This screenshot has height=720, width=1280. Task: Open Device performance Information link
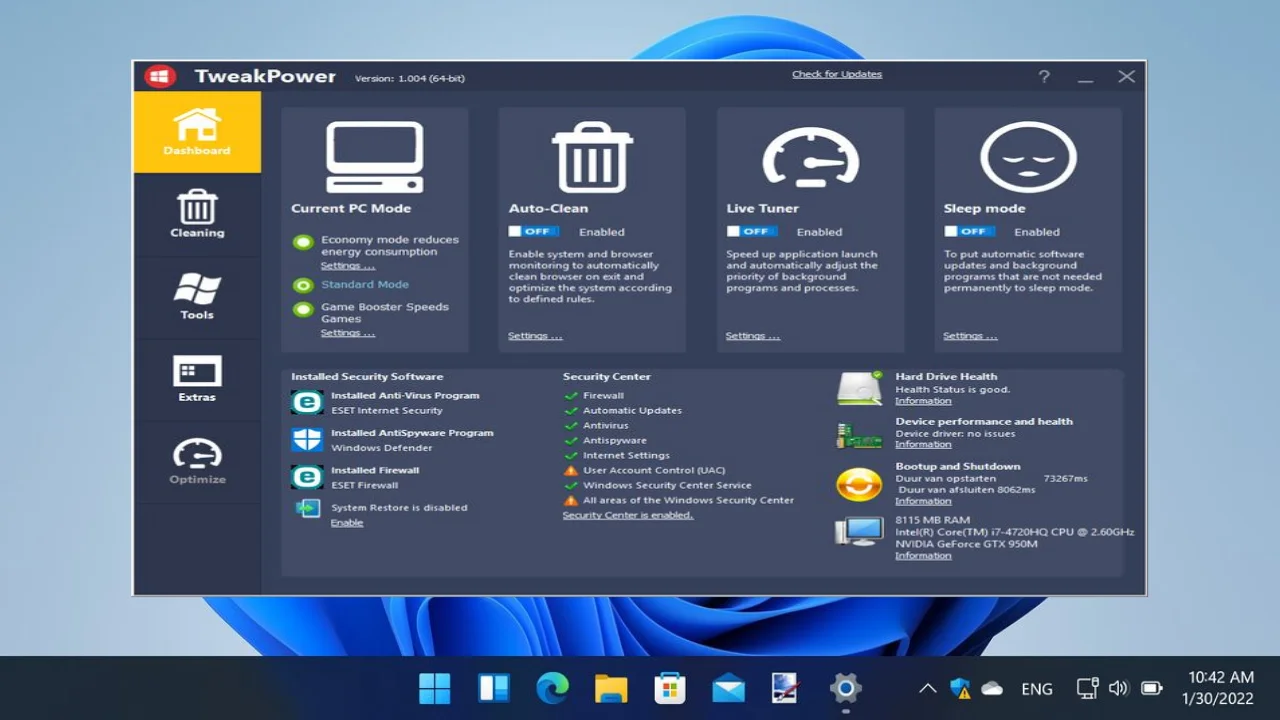(x=923, y=444)
